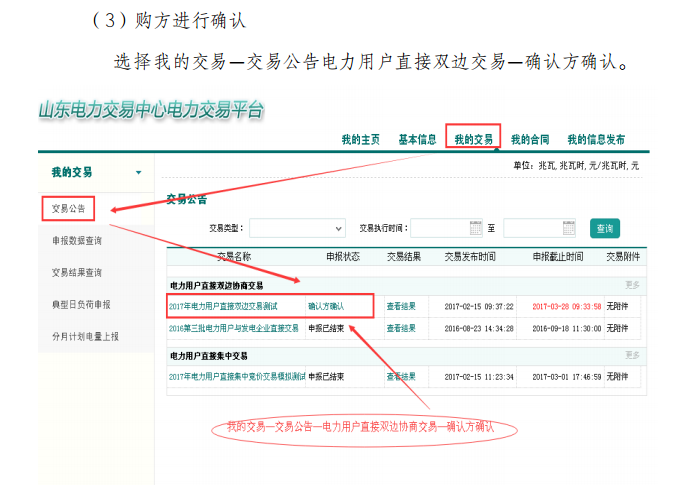Expand the 交易类型 dropdown
The height and width of the screenshot is (485, 690).
click(x=296, y=228)
